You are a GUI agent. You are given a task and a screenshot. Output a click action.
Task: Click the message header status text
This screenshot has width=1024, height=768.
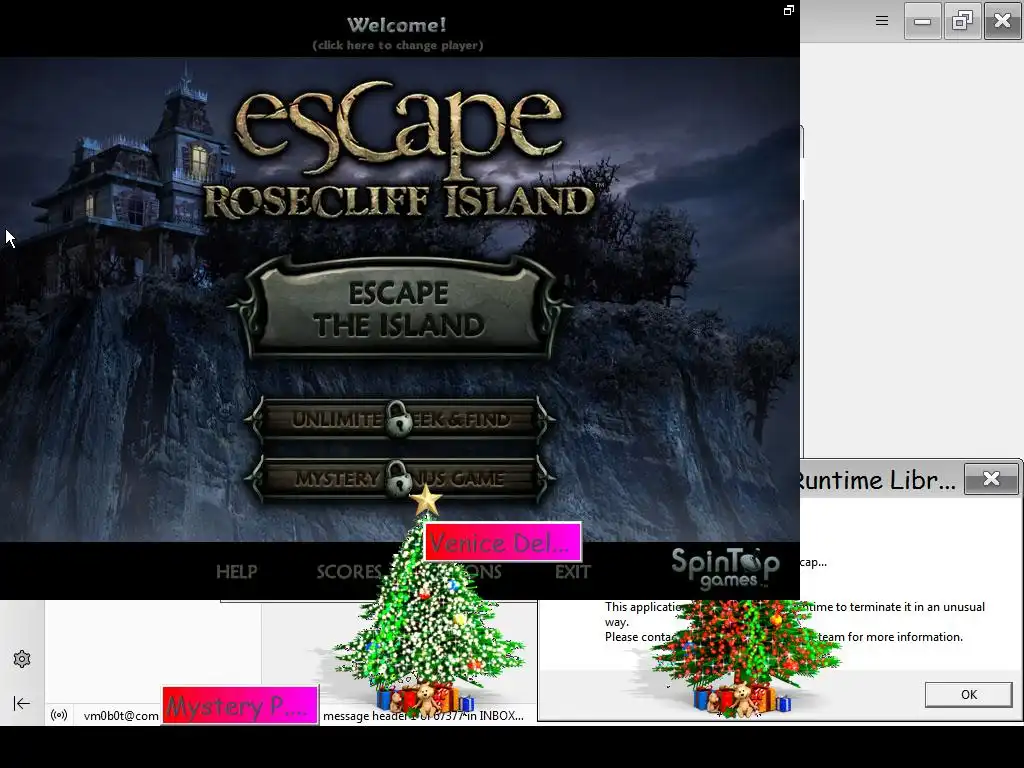pyautogui.click(x=423, y=716)
